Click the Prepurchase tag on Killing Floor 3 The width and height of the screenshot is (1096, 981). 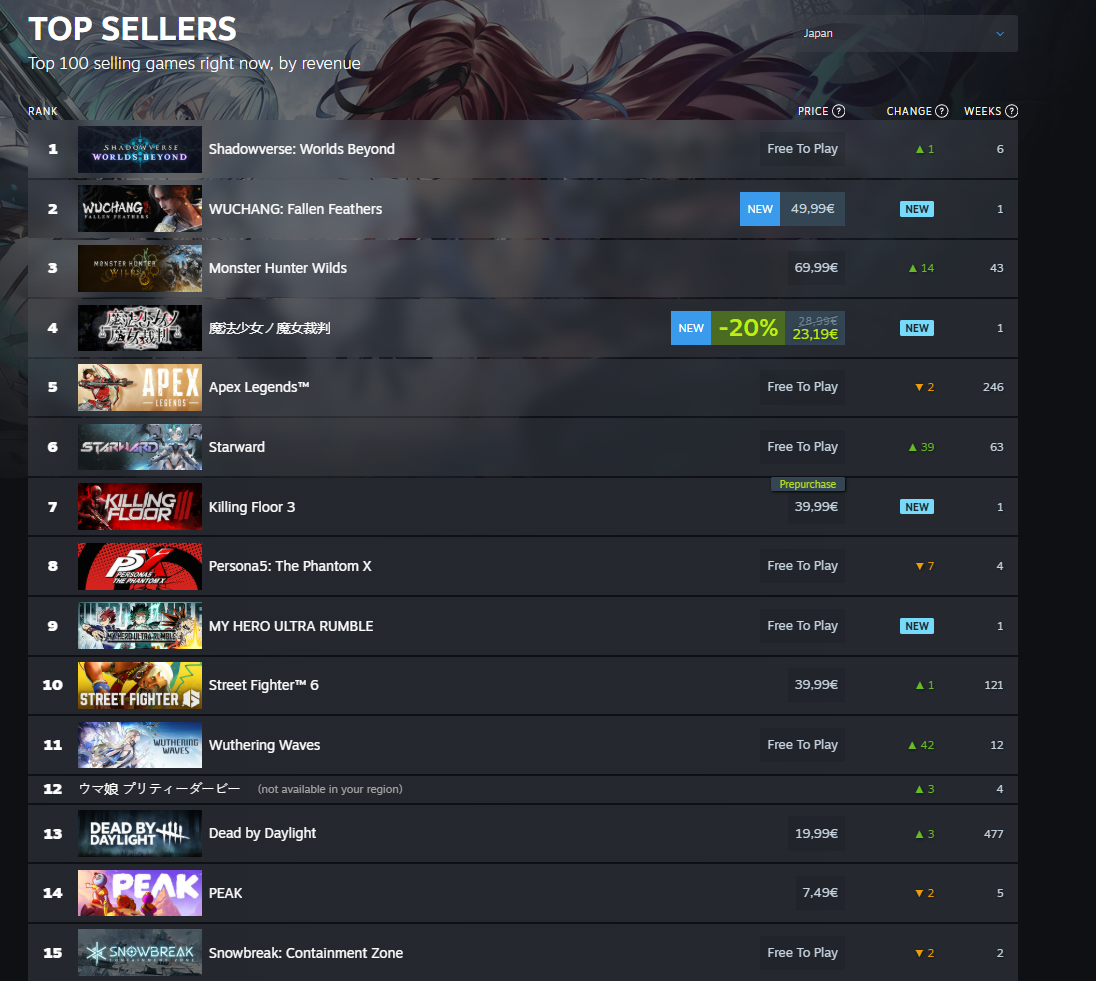click(807, 484)
